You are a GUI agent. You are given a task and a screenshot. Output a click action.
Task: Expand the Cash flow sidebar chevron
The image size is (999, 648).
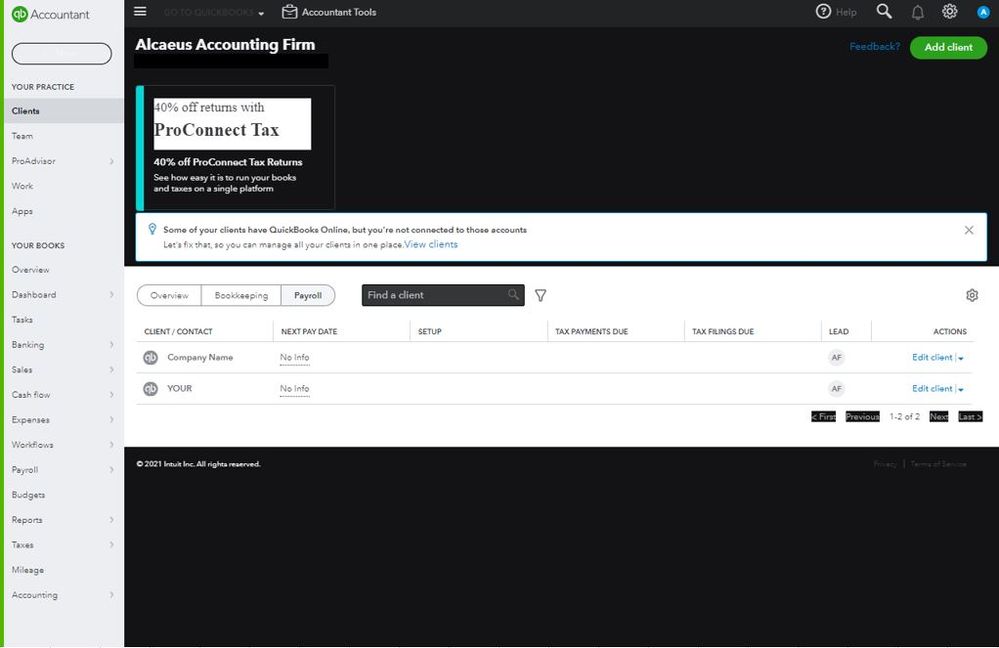coord(111,394)
